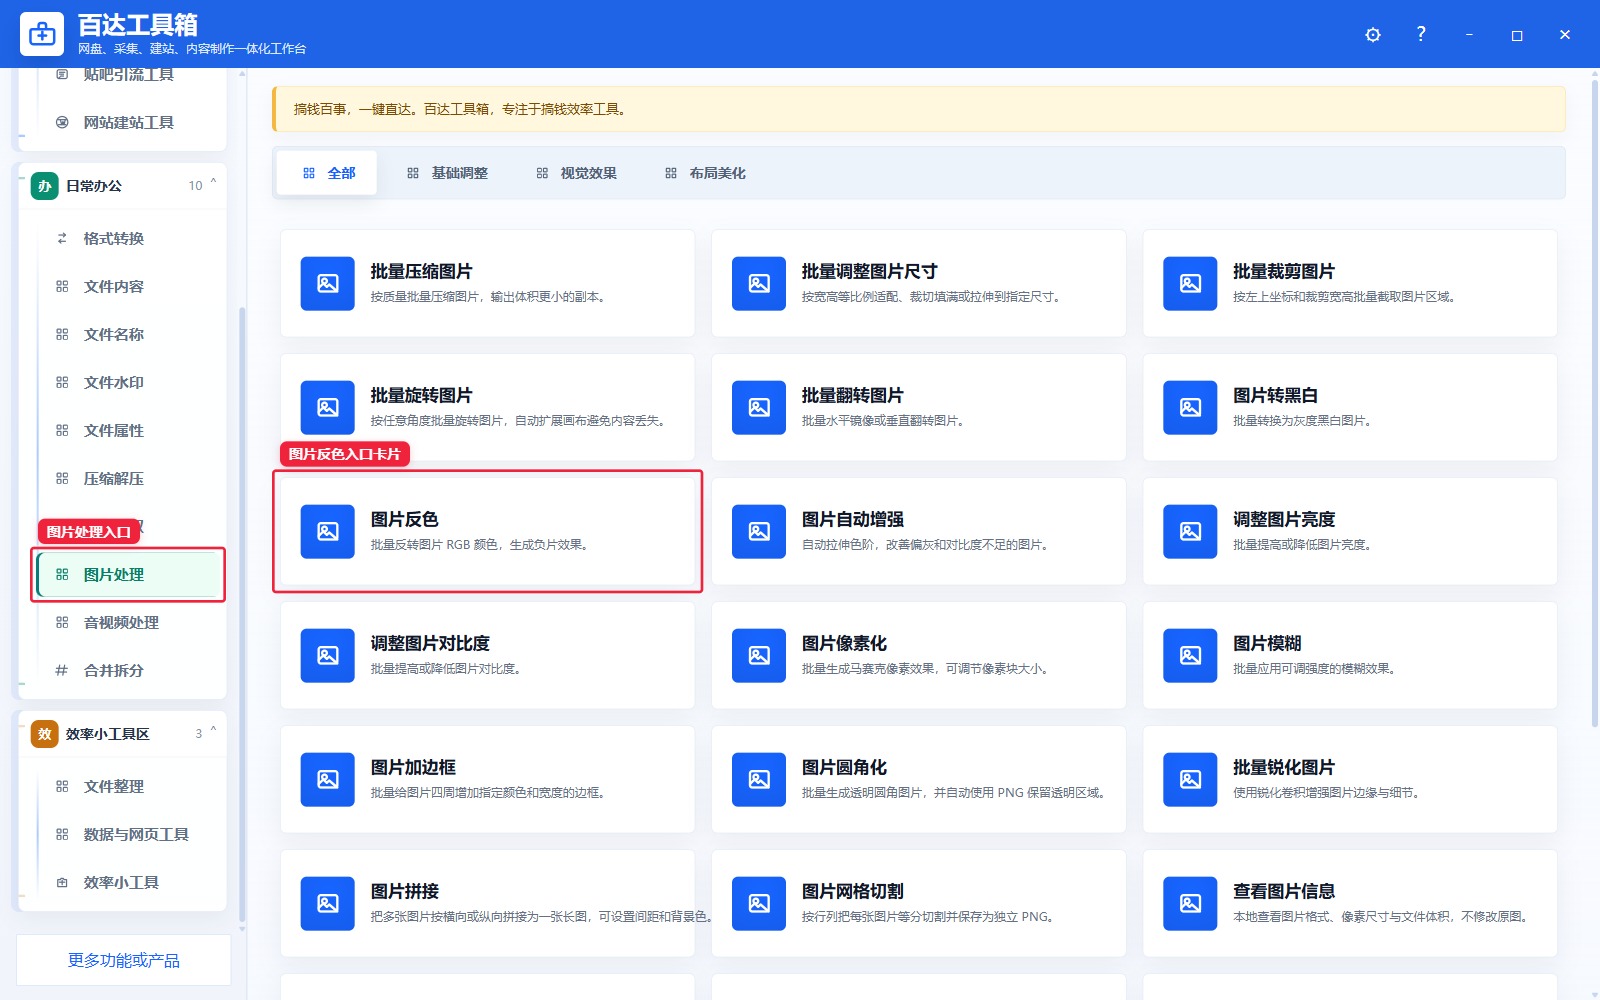This screenshot has width=1600, height=1000.
Task: Open 文件水印 in sidebar
Action: point(128,382)
